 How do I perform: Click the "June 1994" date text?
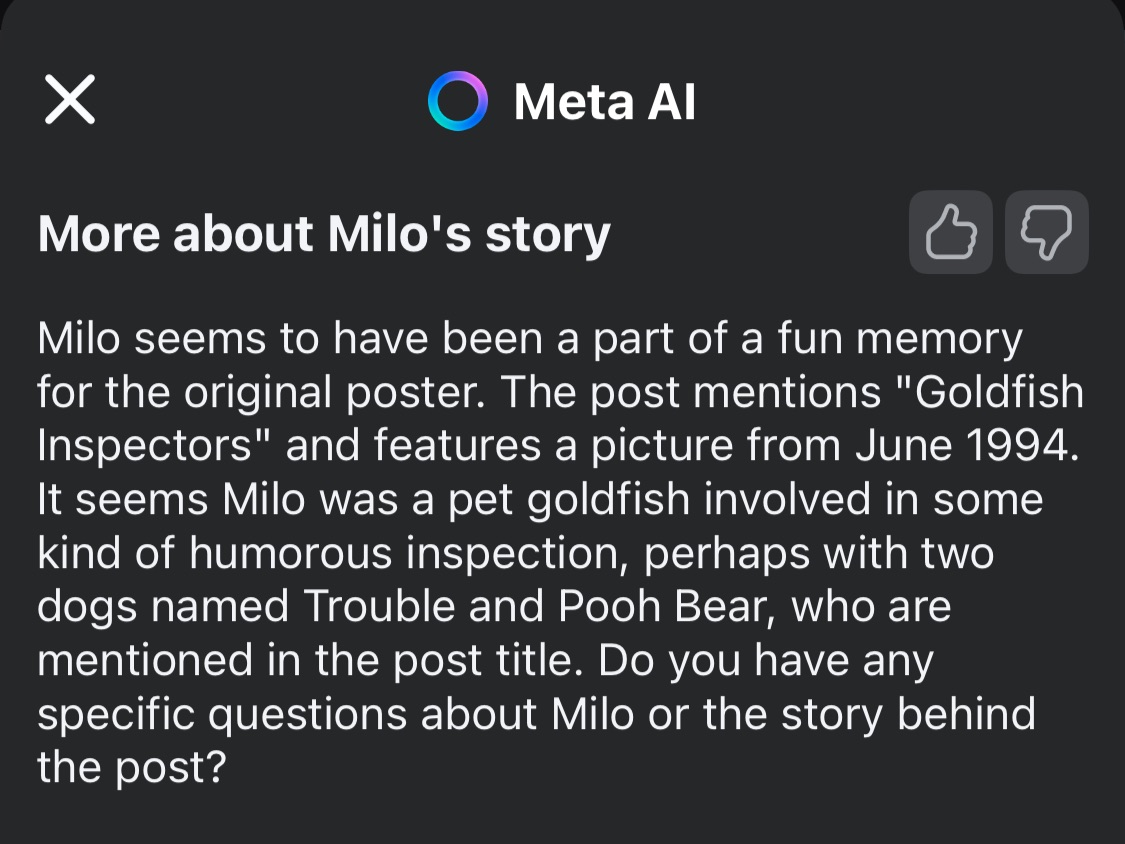pyautogui.click(x=967, y=447)
